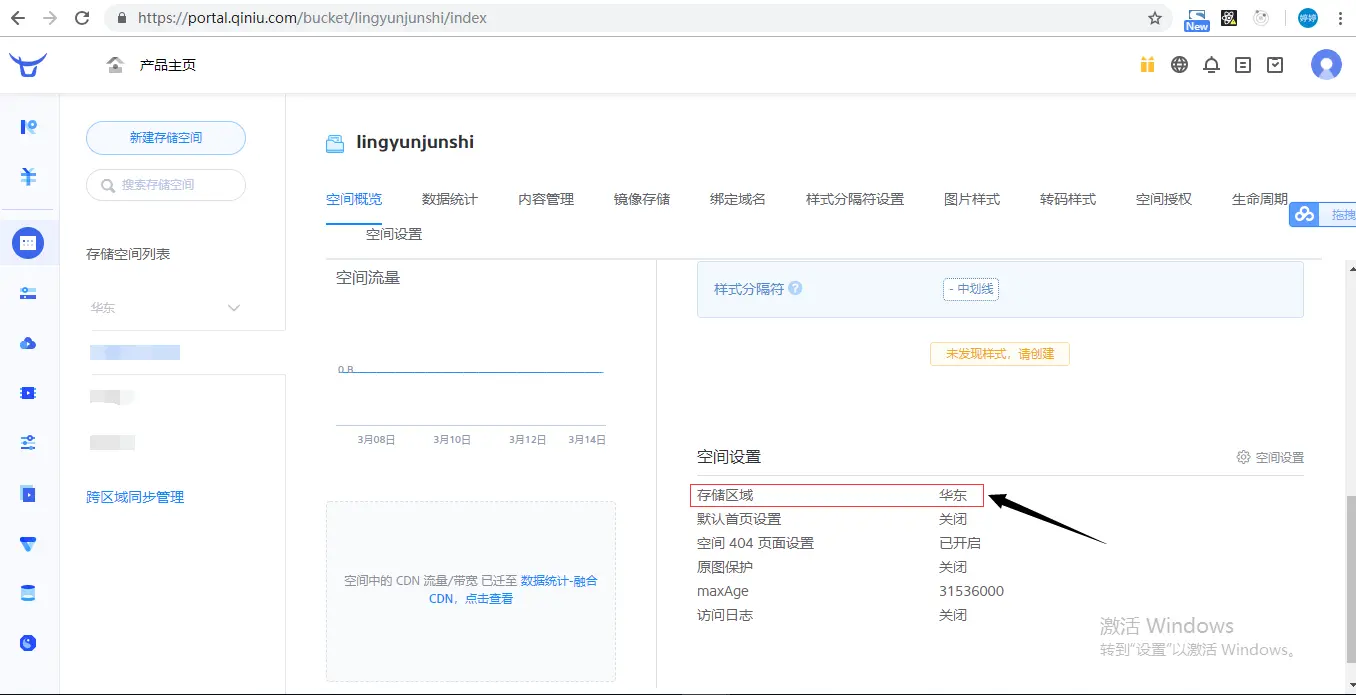1356x695 pixels.
Task: Open the 空间设置 tab in second row
Action: [394, 234]
